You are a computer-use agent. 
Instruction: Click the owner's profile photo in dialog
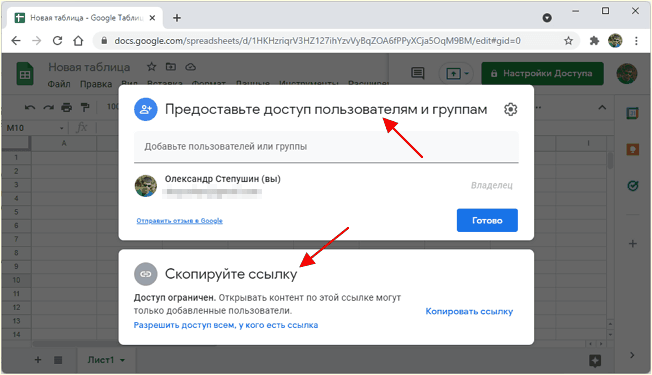(146, 185)
